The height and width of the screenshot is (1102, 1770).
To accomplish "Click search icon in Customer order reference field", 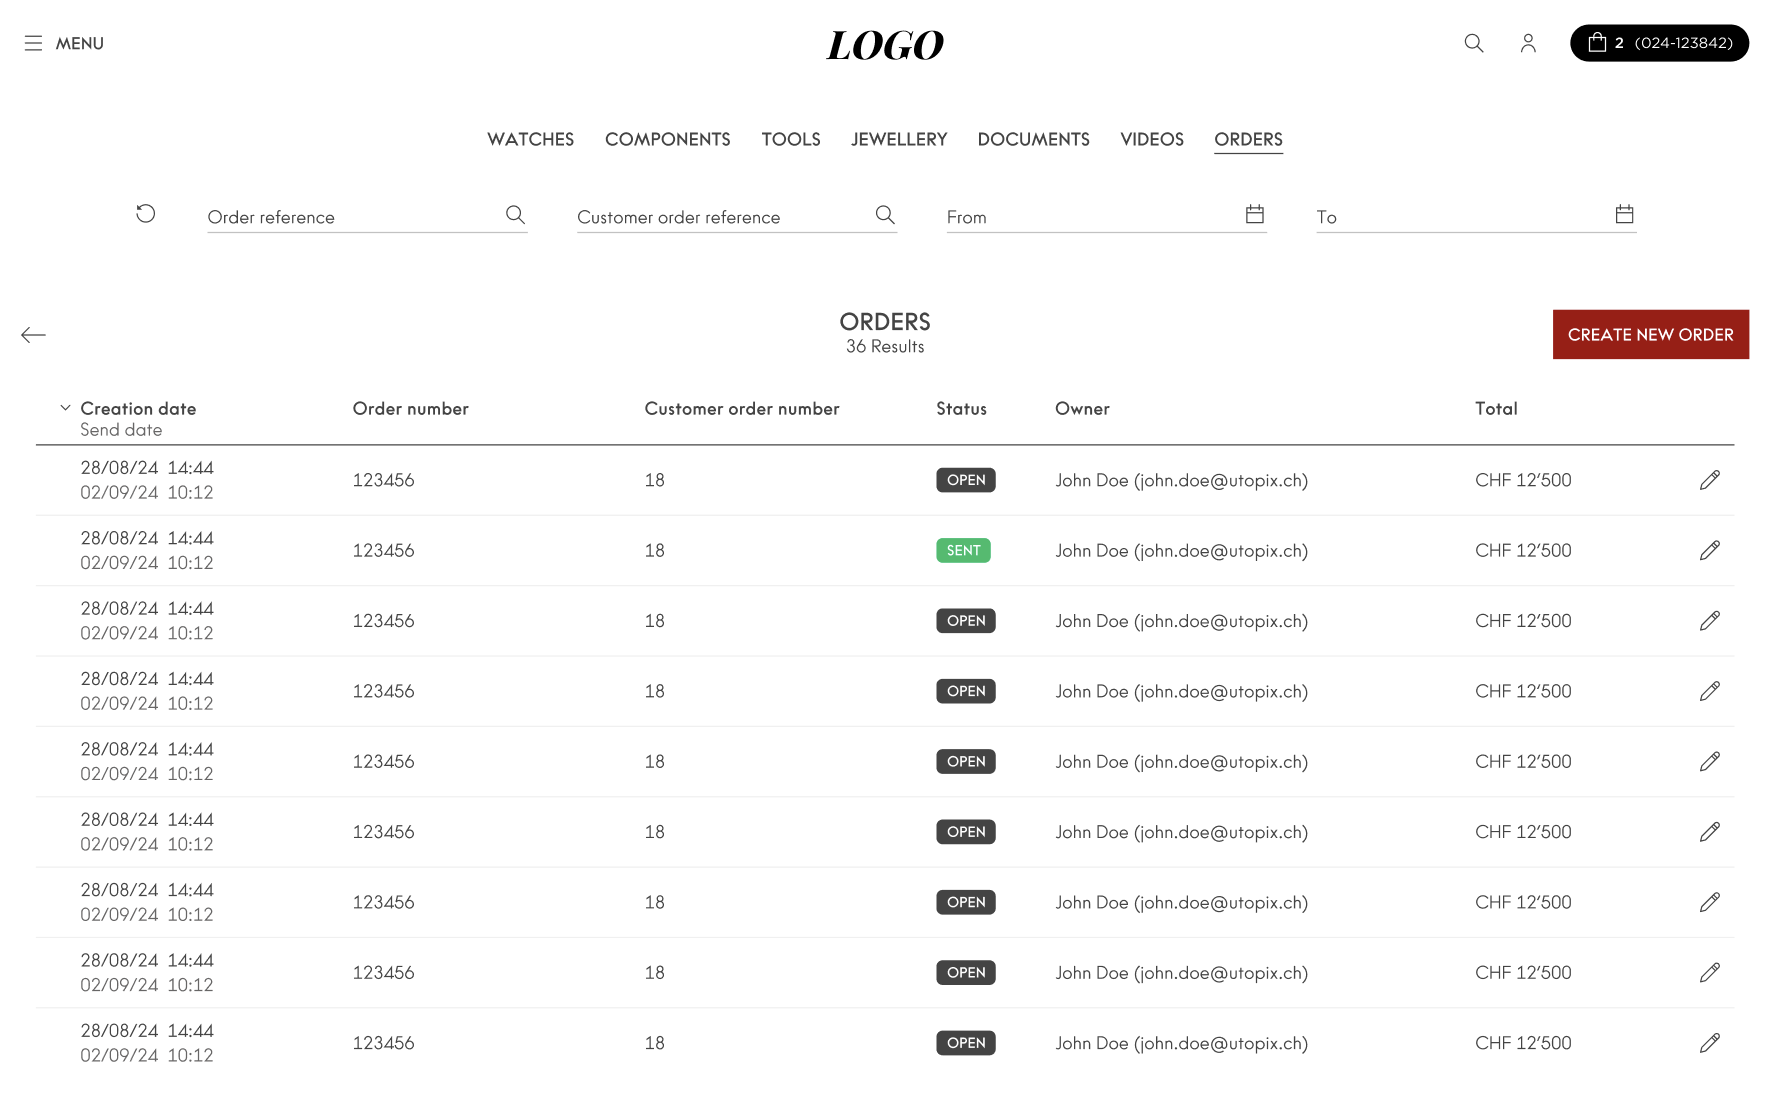I will (885, 215).
